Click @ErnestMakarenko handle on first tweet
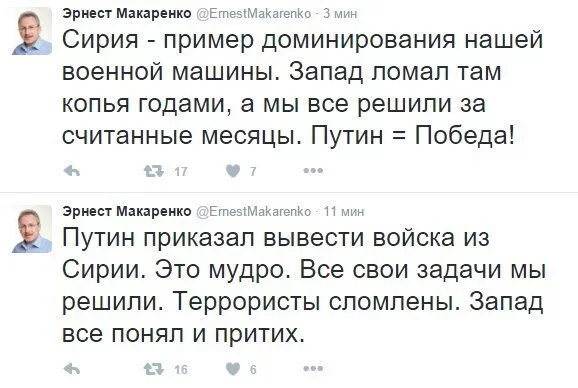This screenshot has height=388, width=578. (254, 14)
